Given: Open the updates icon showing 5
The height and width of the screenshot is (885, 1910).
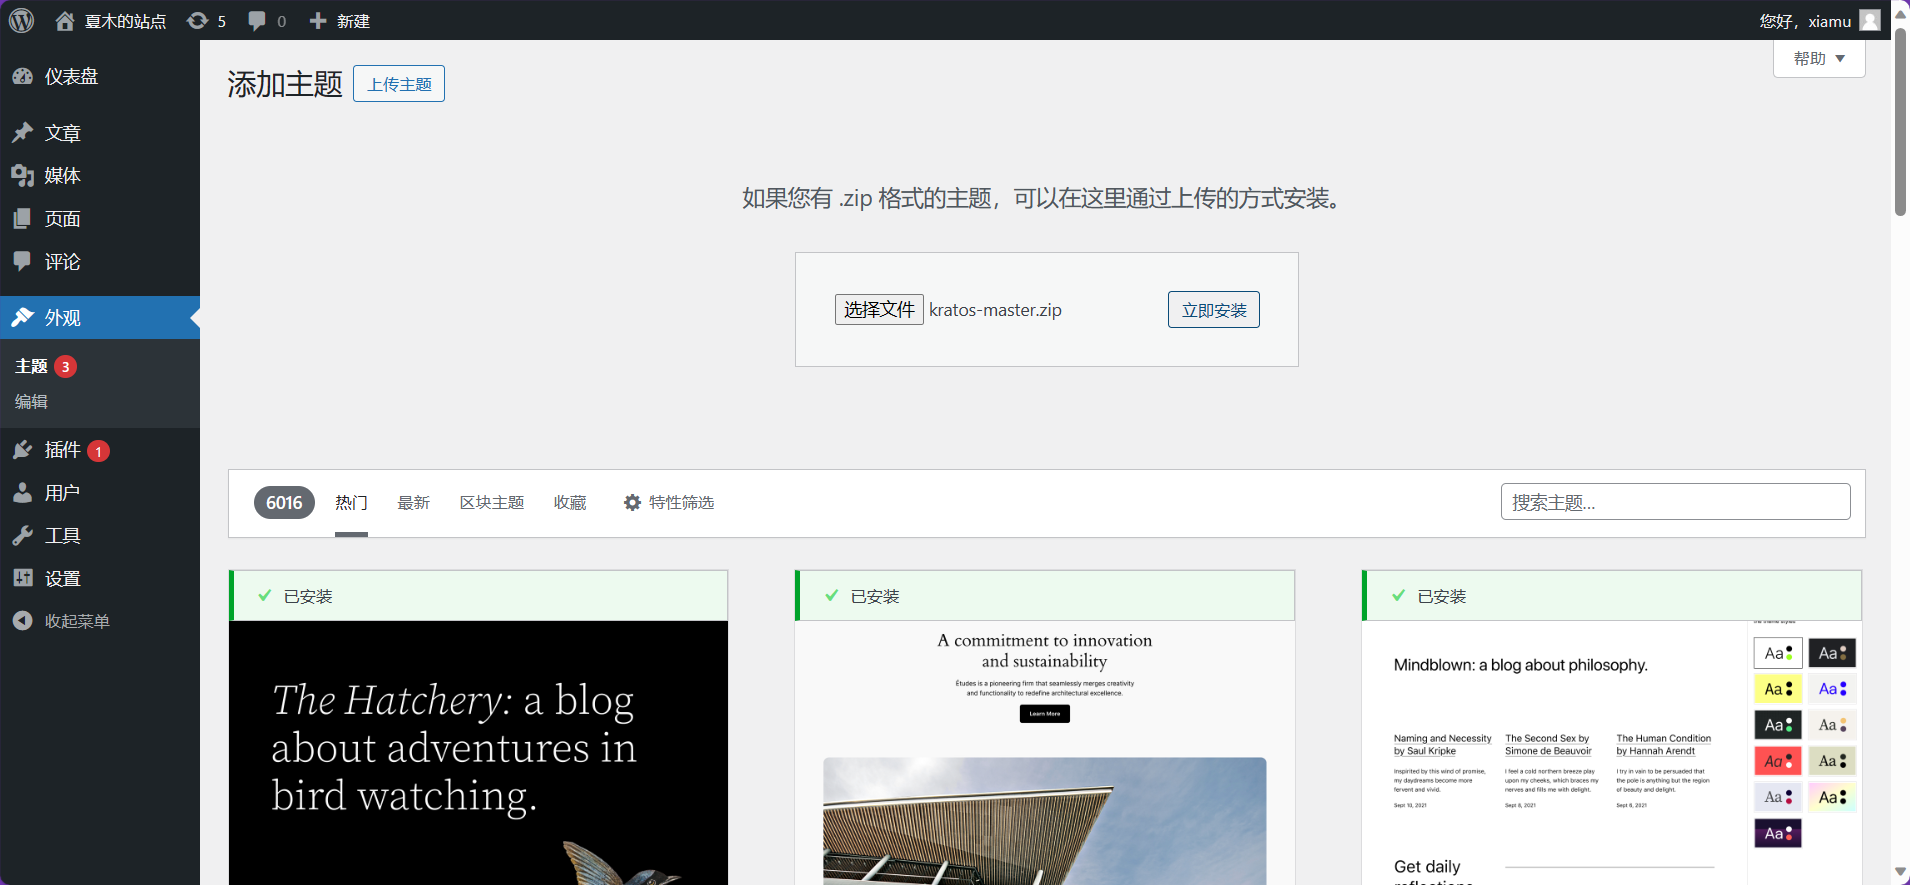Looking at the screenshot, I should click(x=197, y=21).
